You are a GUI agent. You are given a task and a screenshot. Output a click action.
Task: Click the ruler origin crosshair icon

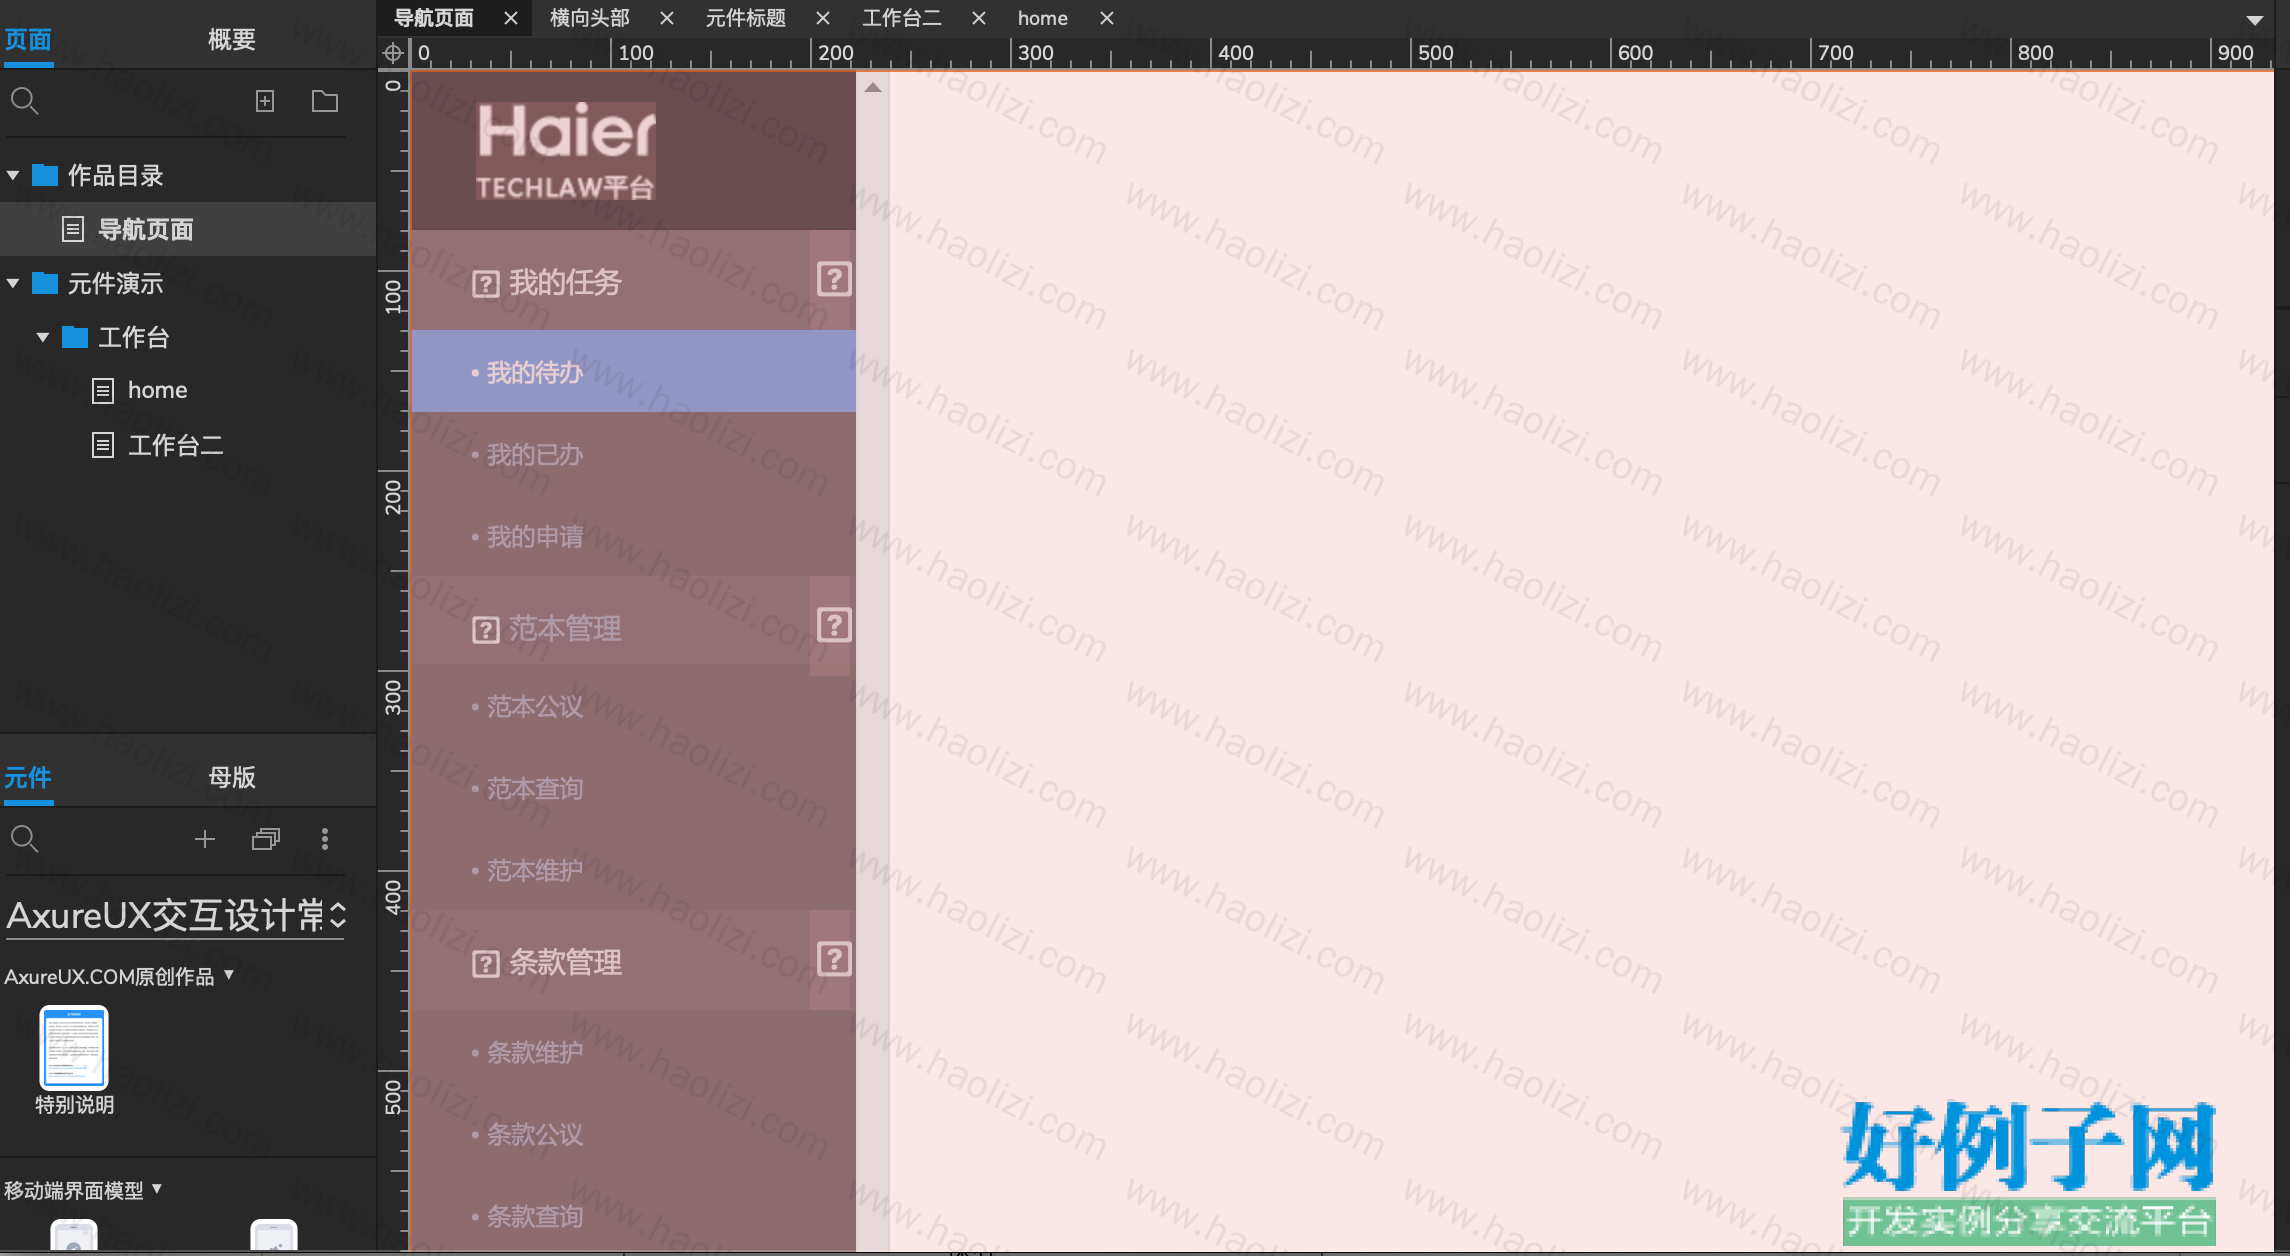(x=393, y=53)
